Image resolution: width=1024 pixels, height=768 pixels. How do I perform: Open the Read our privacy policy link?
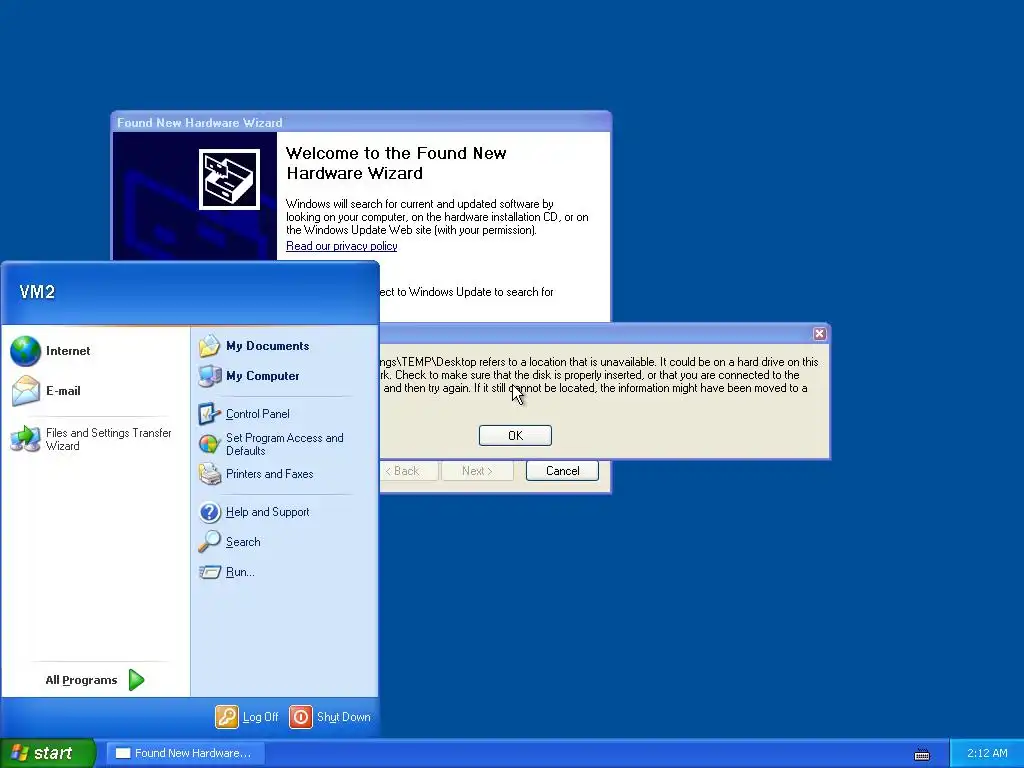[342, 246]
